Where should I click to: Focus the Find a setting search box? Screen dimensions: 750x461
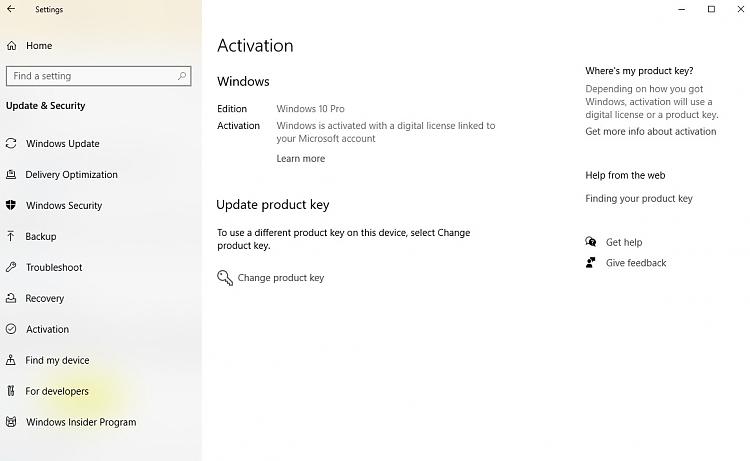(x=99, y=76)
